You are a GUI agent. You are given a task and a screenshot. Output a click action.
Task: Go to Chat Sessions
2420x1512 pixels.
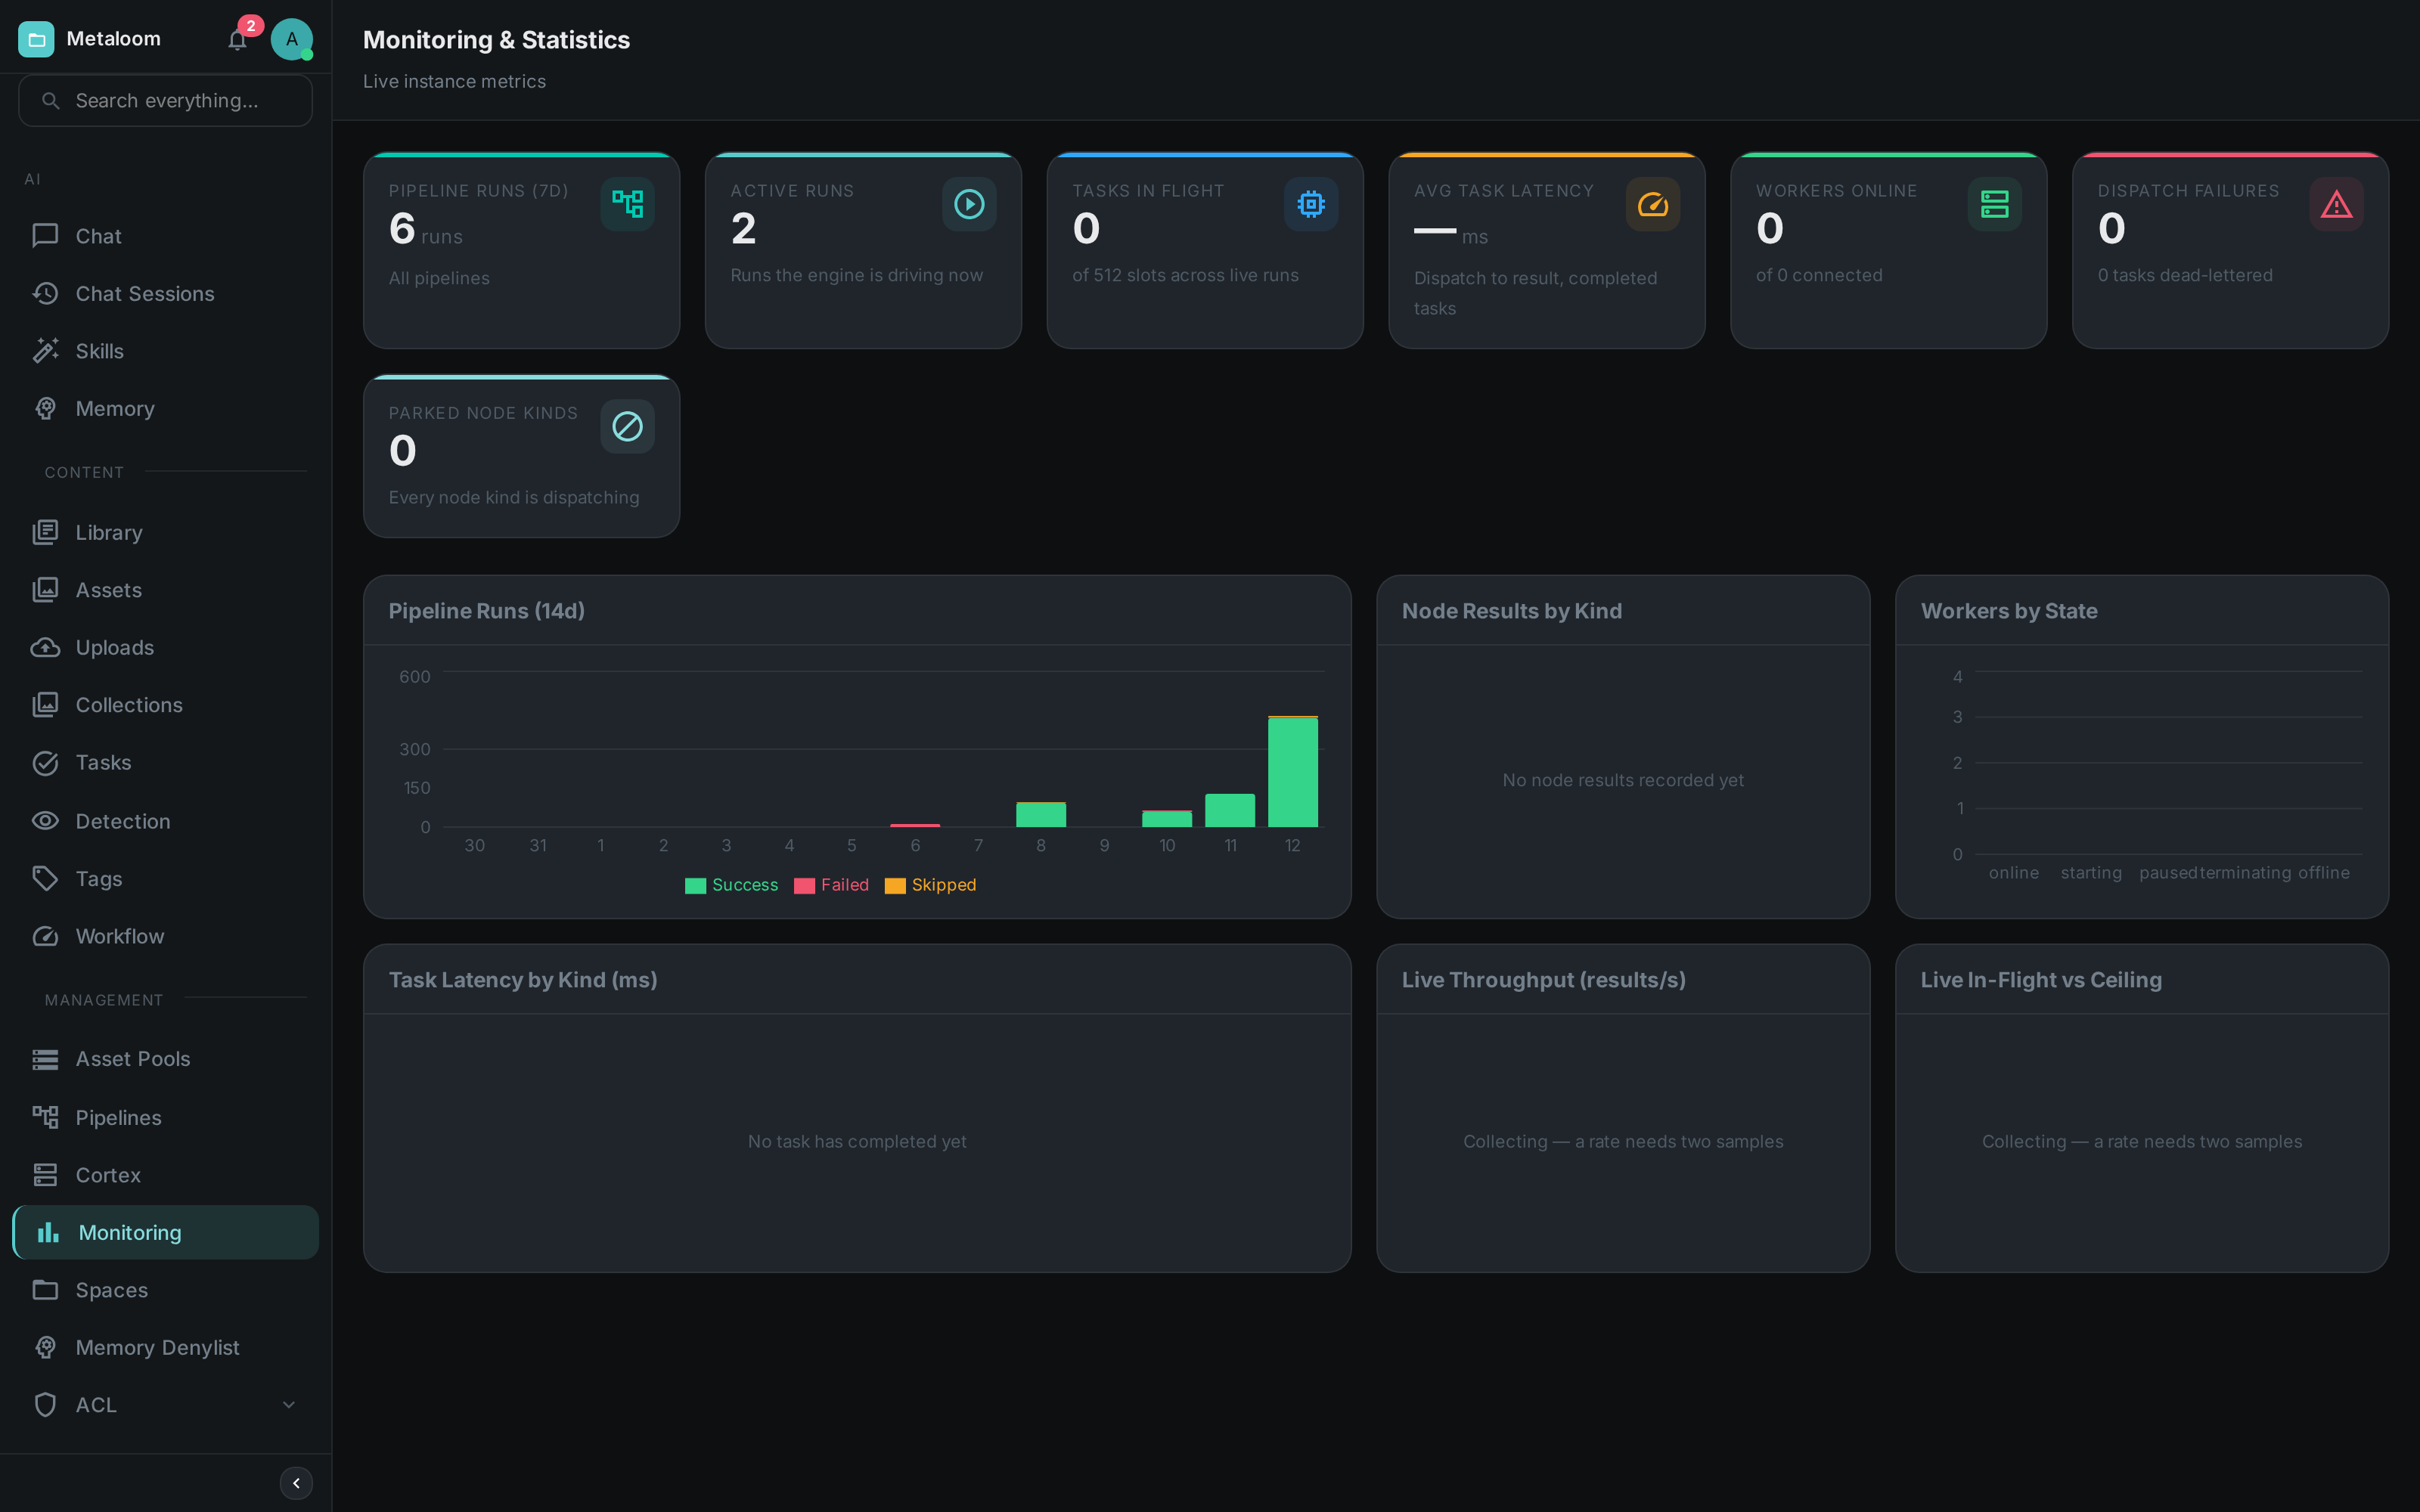[165, 293]
